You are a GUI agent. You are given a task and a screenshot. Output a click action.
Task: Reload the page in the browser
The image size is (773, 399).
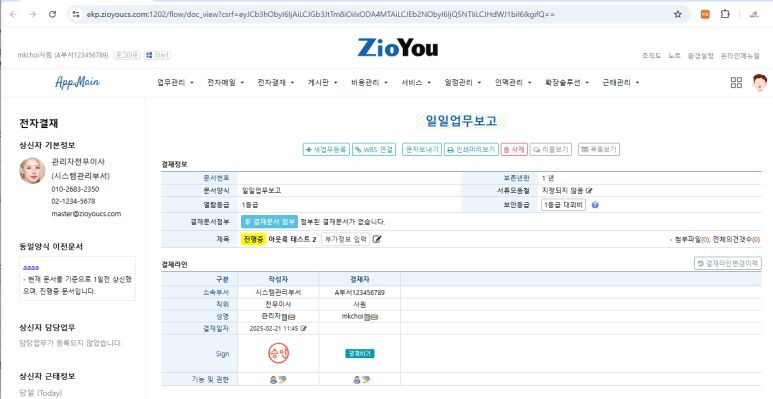(52, 14)
